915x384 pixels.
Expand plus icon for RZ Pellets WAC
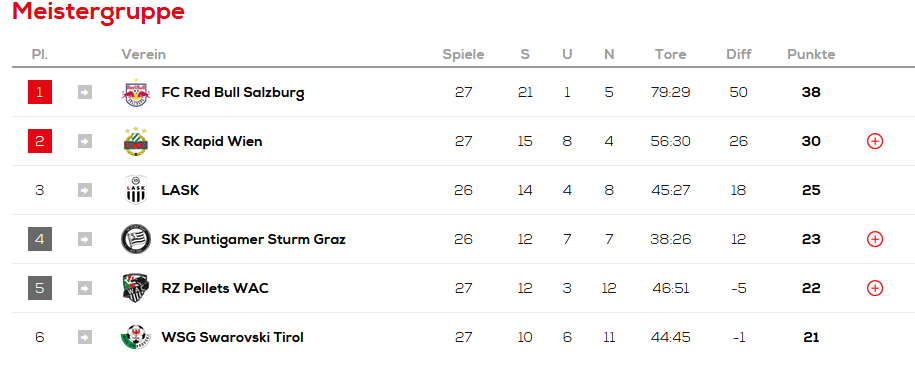coord(875,288)
